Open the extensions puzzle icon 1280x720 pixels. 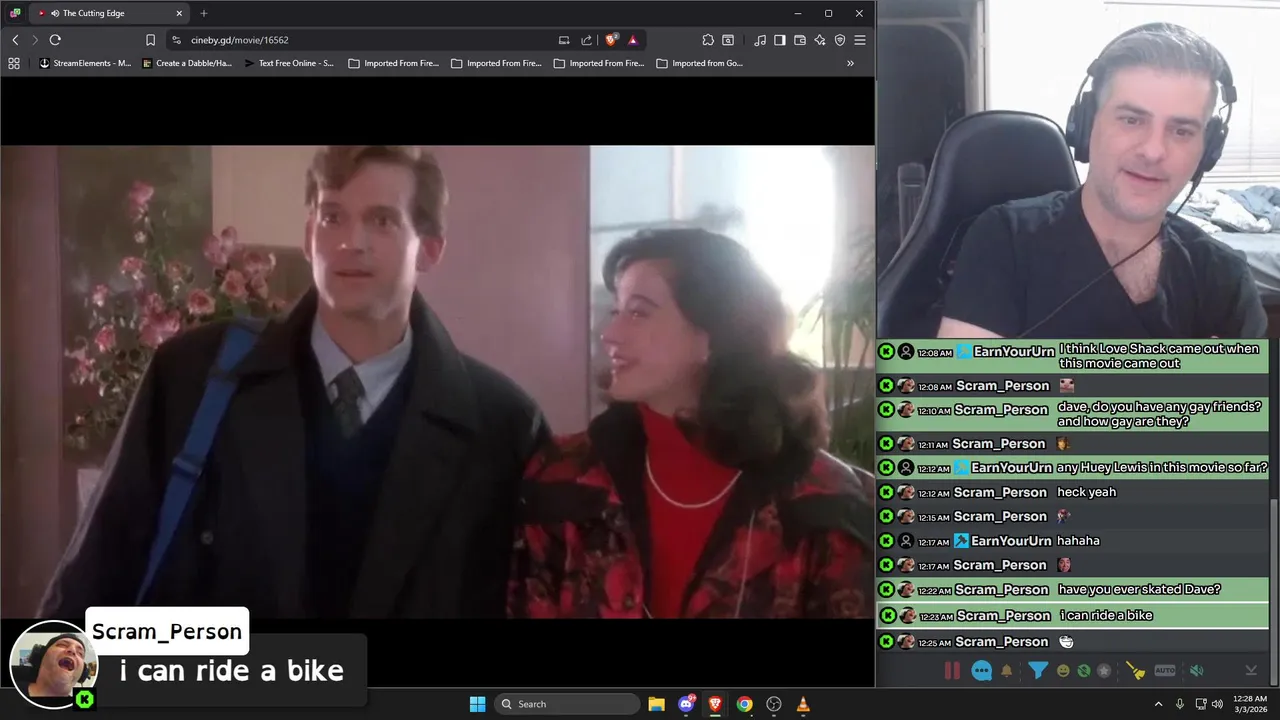pyautogui.click(x=708, y=40)
